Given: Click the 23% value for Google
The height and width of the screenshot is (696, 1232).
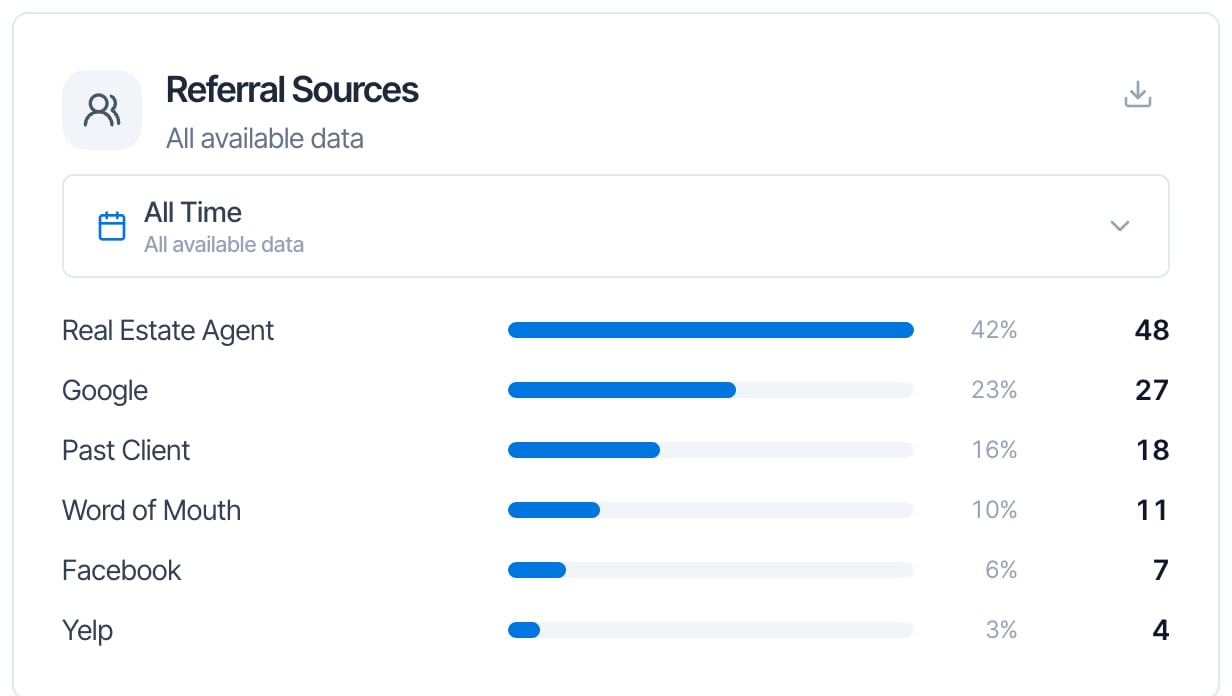Looking at the screenshot, I should coord(994,390).
